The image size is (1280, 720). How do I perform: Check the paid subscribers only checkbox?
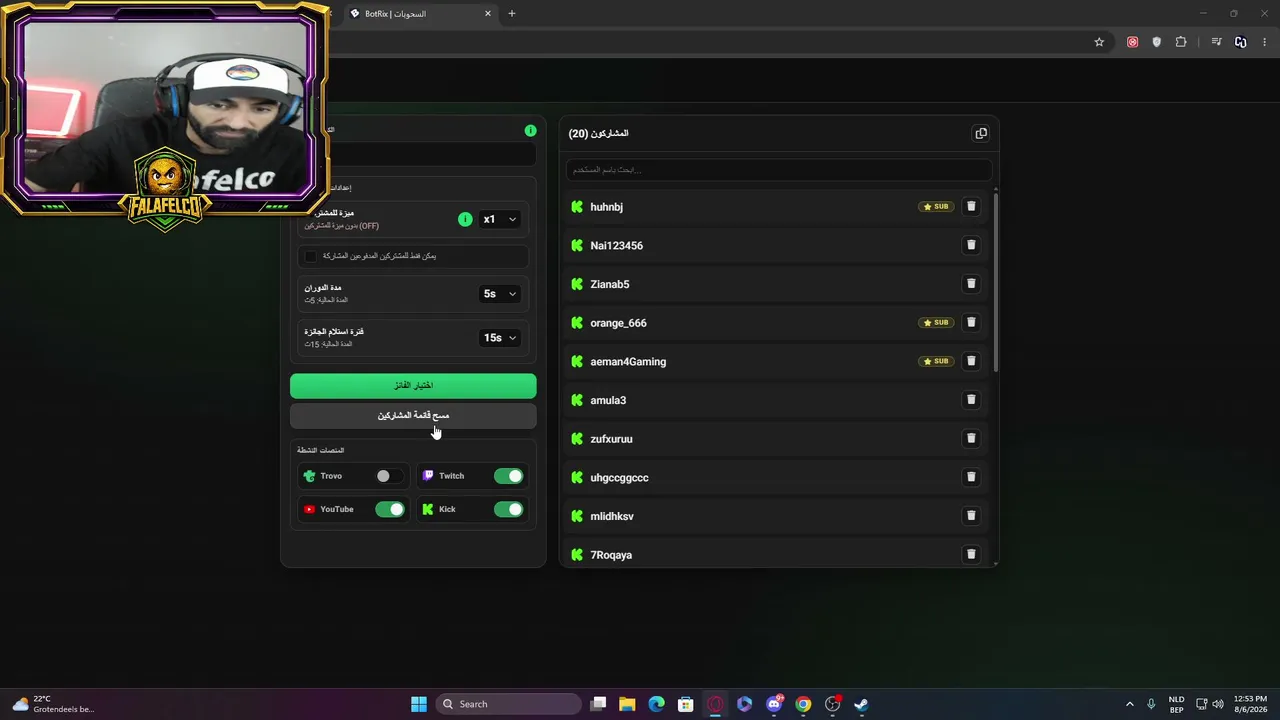(310, 256)
